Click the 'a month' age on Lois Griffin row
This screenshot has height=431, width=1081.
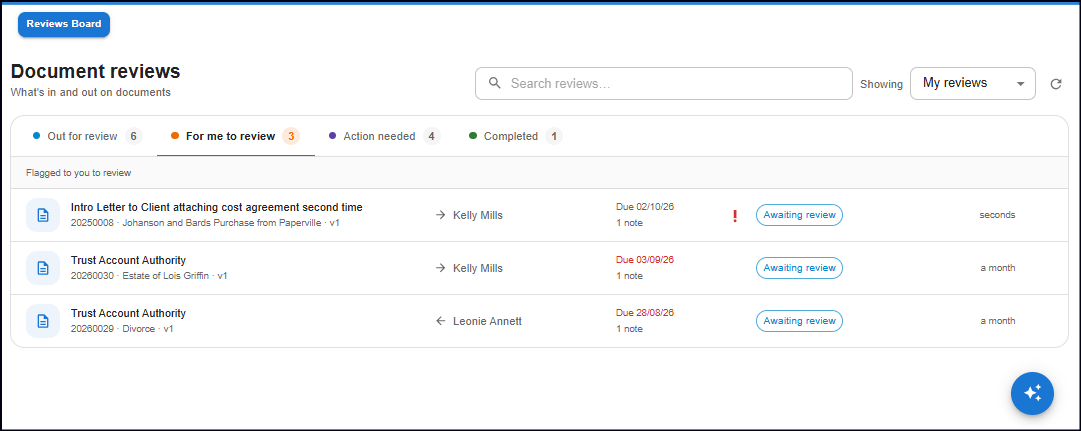click(x=998, y=268)
